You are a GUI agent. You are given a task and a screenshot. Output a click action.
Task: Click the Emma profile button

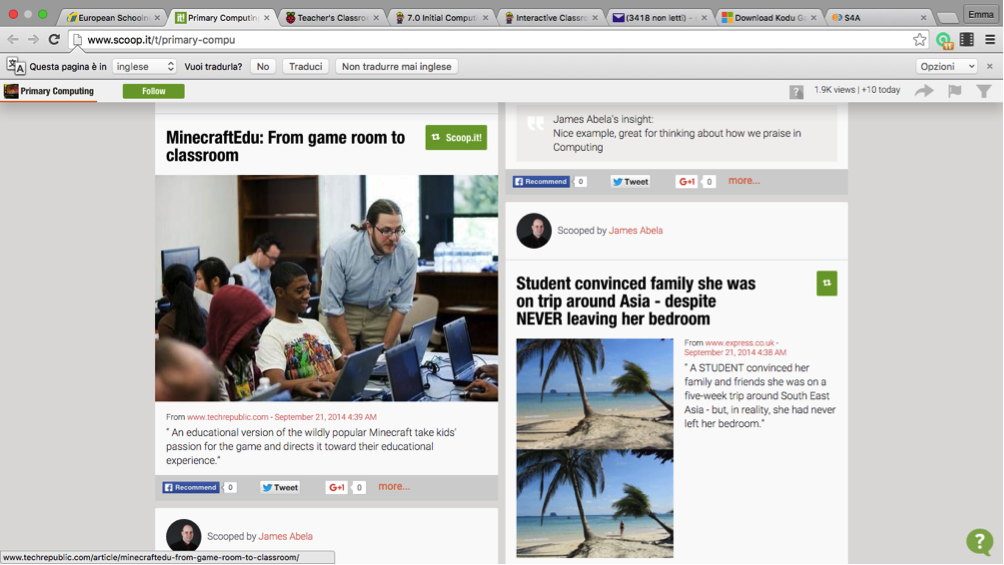click(980, 14)
